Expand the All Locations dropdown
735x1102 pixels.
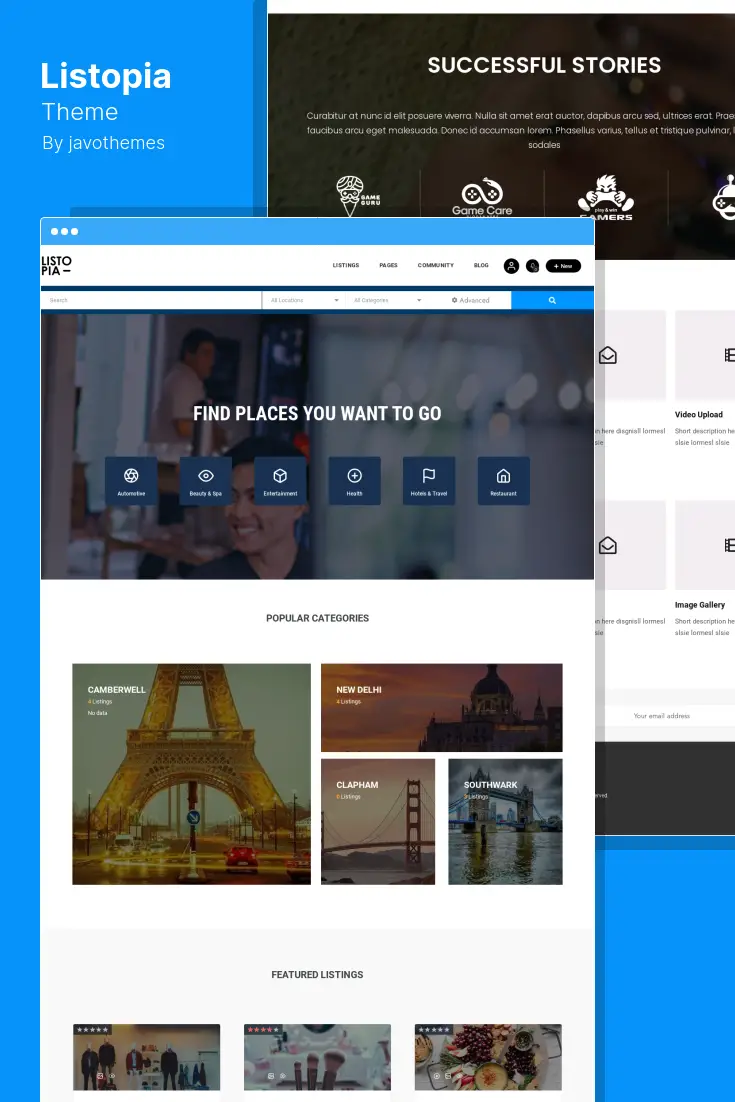pyautogui.click(x=304, y=300)
